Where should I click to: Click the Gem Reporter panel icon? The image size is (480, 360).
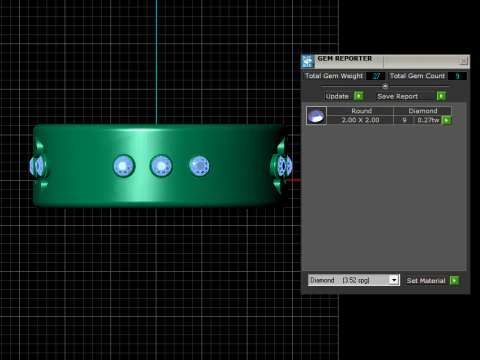(x=307, y=61)
